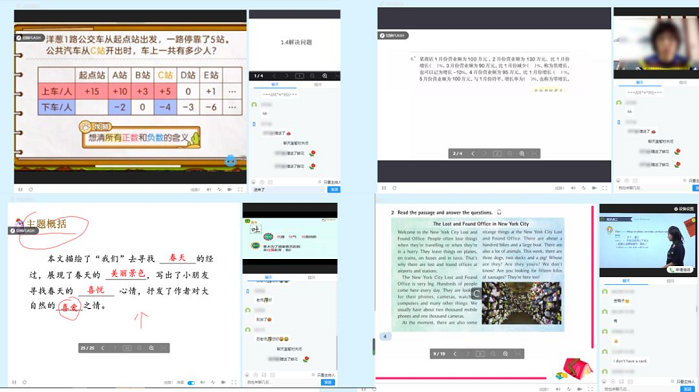Check 只看主持人 in the bottom-left chat panel
This screenshot has width=699, height=392.
coord(324,375)
